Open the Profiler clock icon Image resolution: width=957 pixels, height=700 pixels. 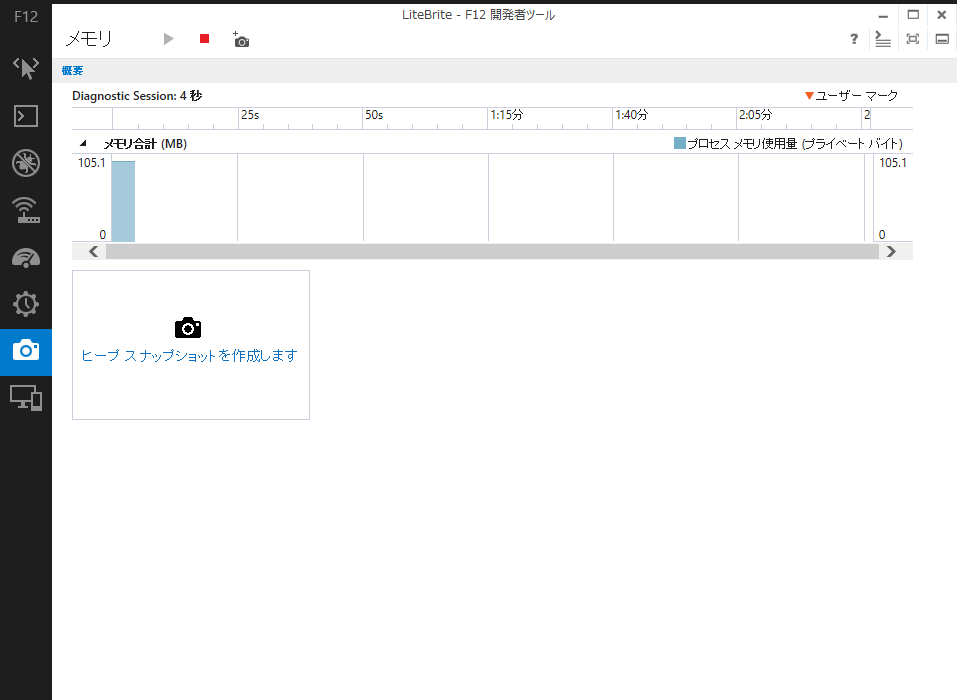[x=25, y=304]
